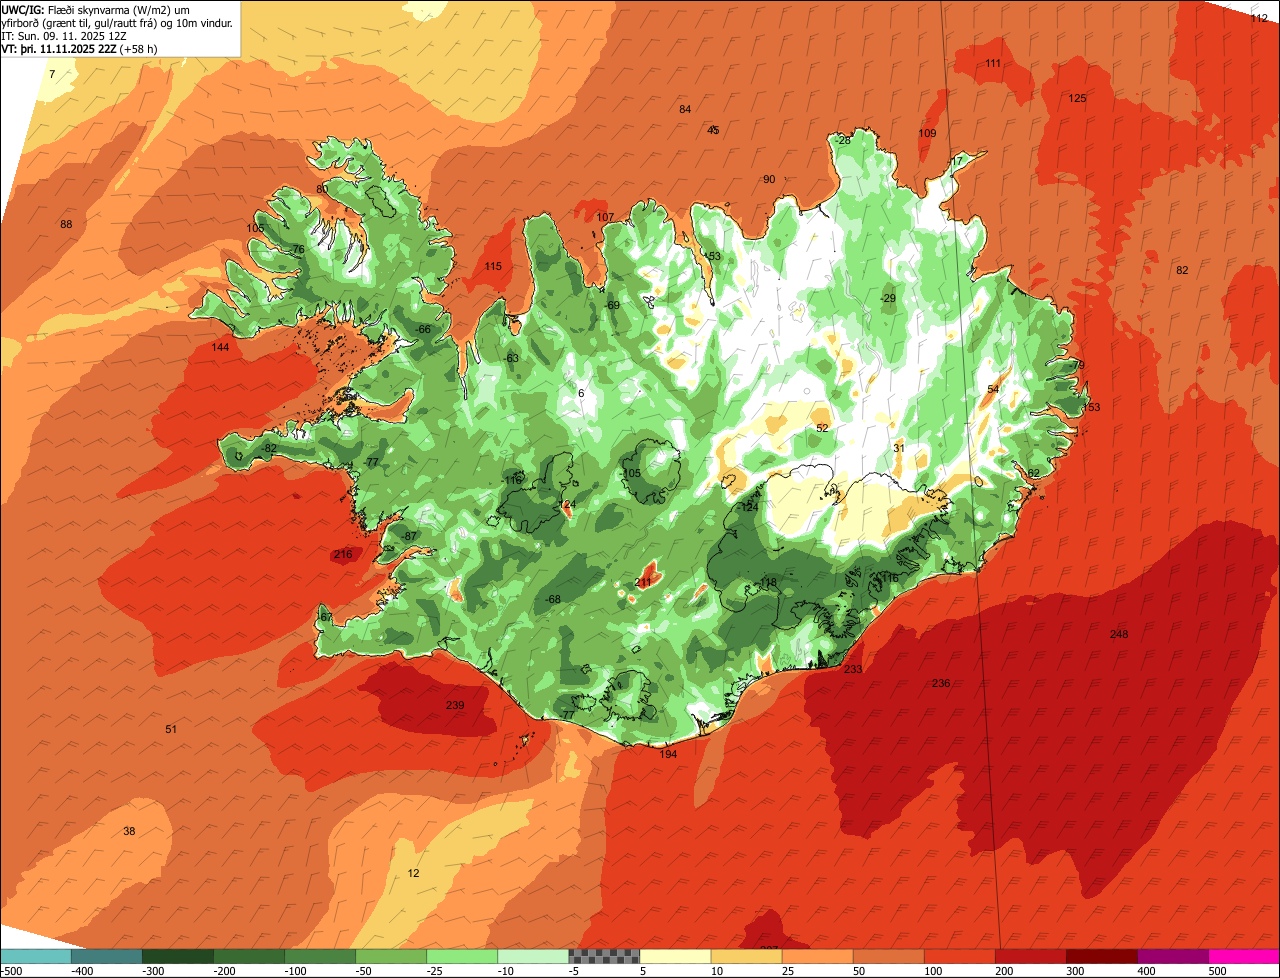Screen dimensions: 1280x978
Task: Click the light teal swatch between -500 and -400
Action: coord(35,956)
